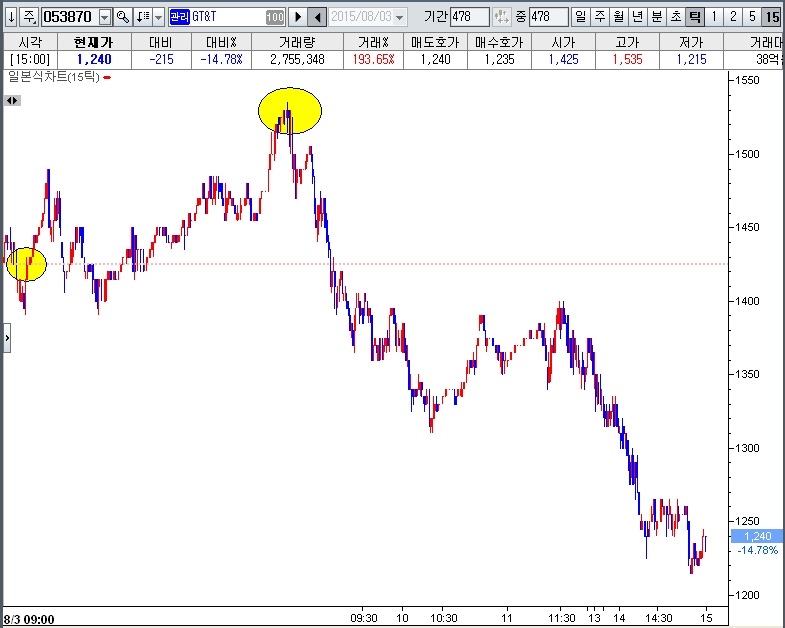This screenshot has width=785, height=628.
Task: Select the 분 minute period tab
Action: tap(656, 17)
